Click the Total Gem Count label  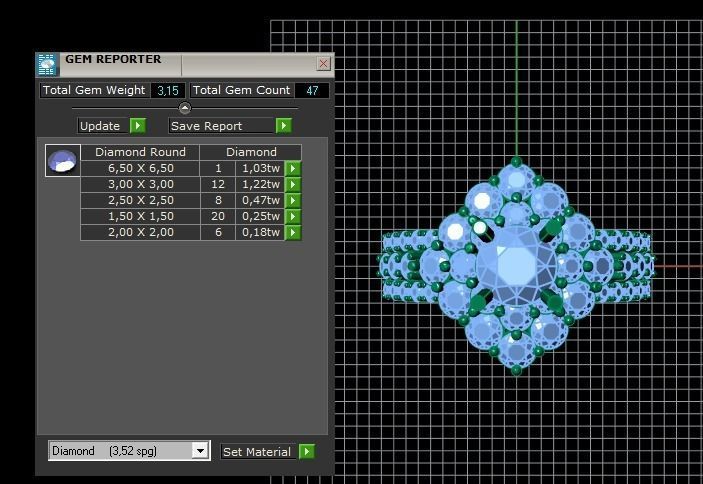[242, 91]
